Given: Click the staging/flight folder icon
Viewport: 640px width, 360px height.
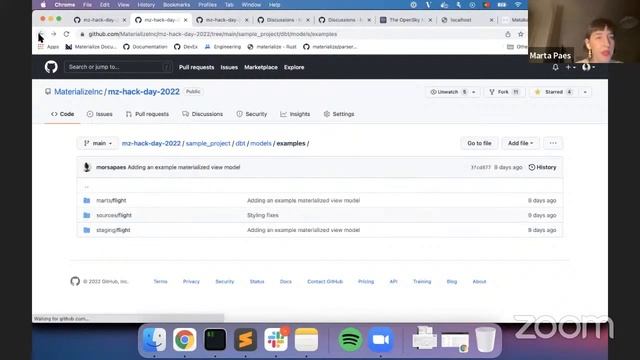Looking at the screenshot, I should [x=87, y=230].
